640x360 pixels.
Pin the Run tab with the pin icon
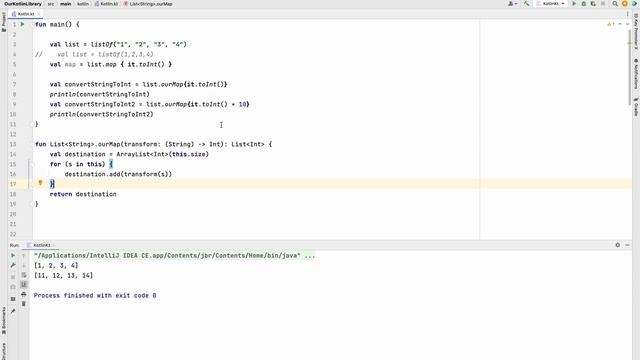pyautogui.click(x=13, y=311)
